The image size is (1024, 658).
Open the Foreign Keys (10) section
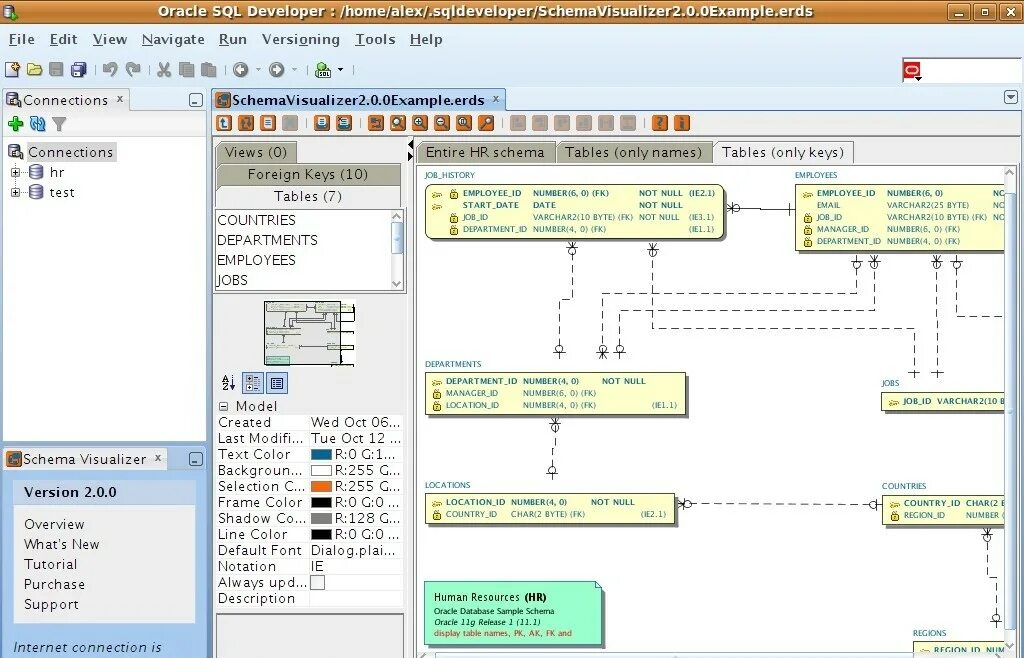(308, 174)
